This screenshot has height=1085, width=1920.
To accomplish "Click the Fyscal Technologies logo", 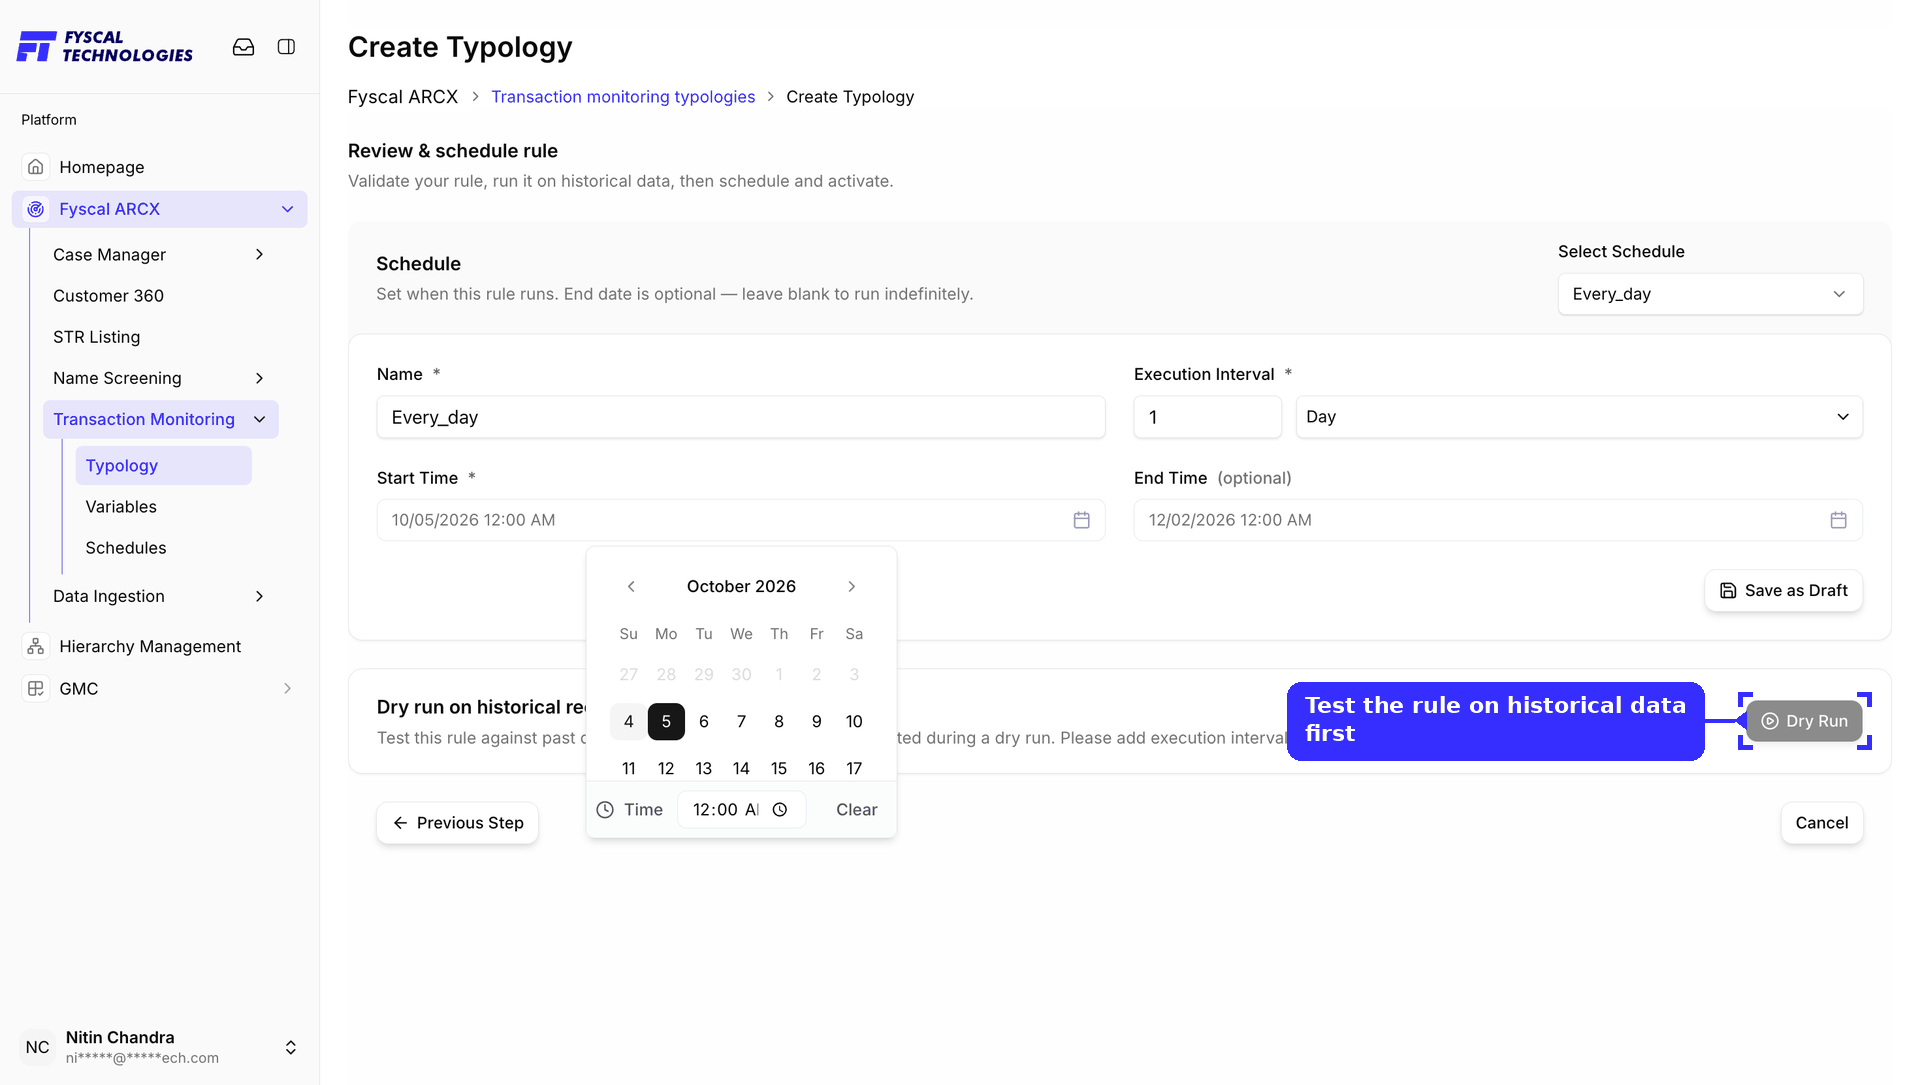I will tap(105, 46).
